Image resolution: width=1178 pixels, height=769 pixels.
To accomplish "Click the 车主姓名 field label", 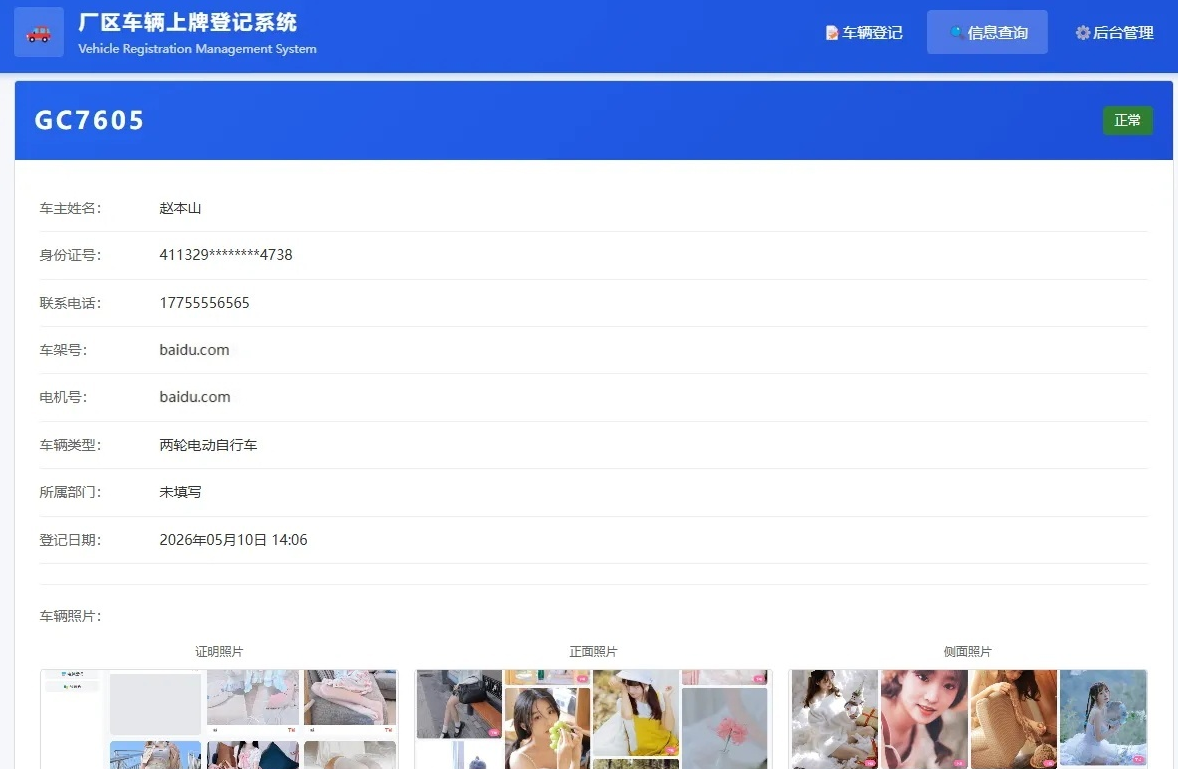I will 70,208.
